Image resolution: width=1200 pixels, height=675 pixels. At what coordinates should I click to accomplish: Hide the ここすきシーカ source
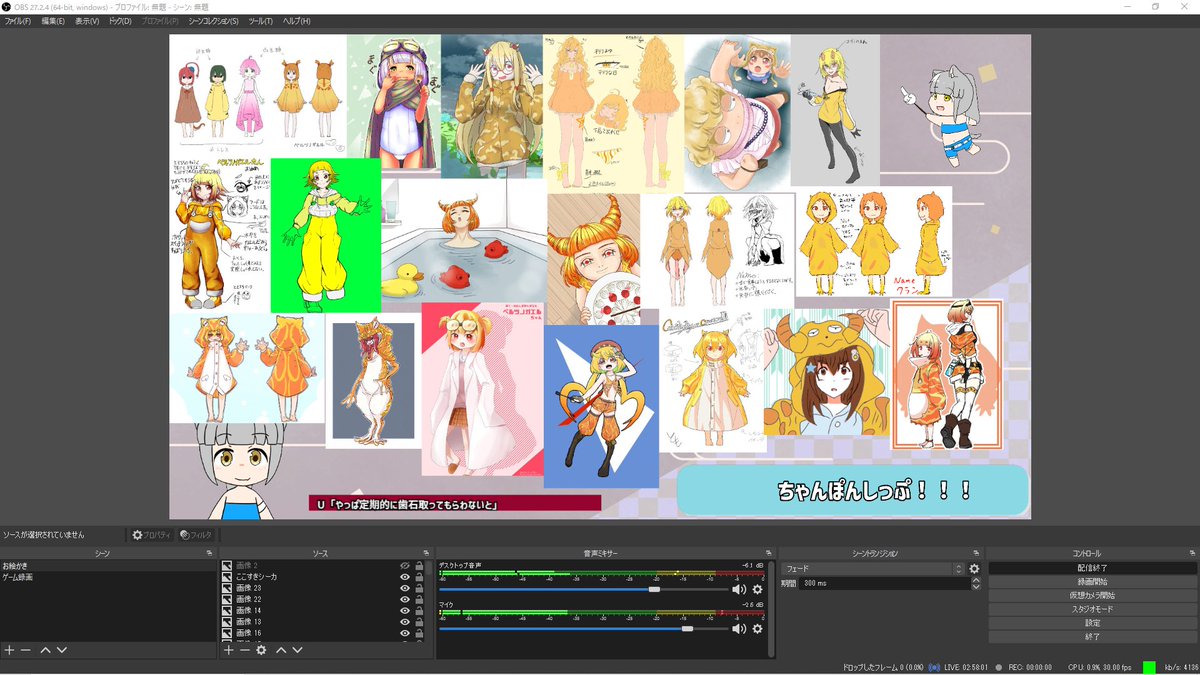(x=405, y=577)
